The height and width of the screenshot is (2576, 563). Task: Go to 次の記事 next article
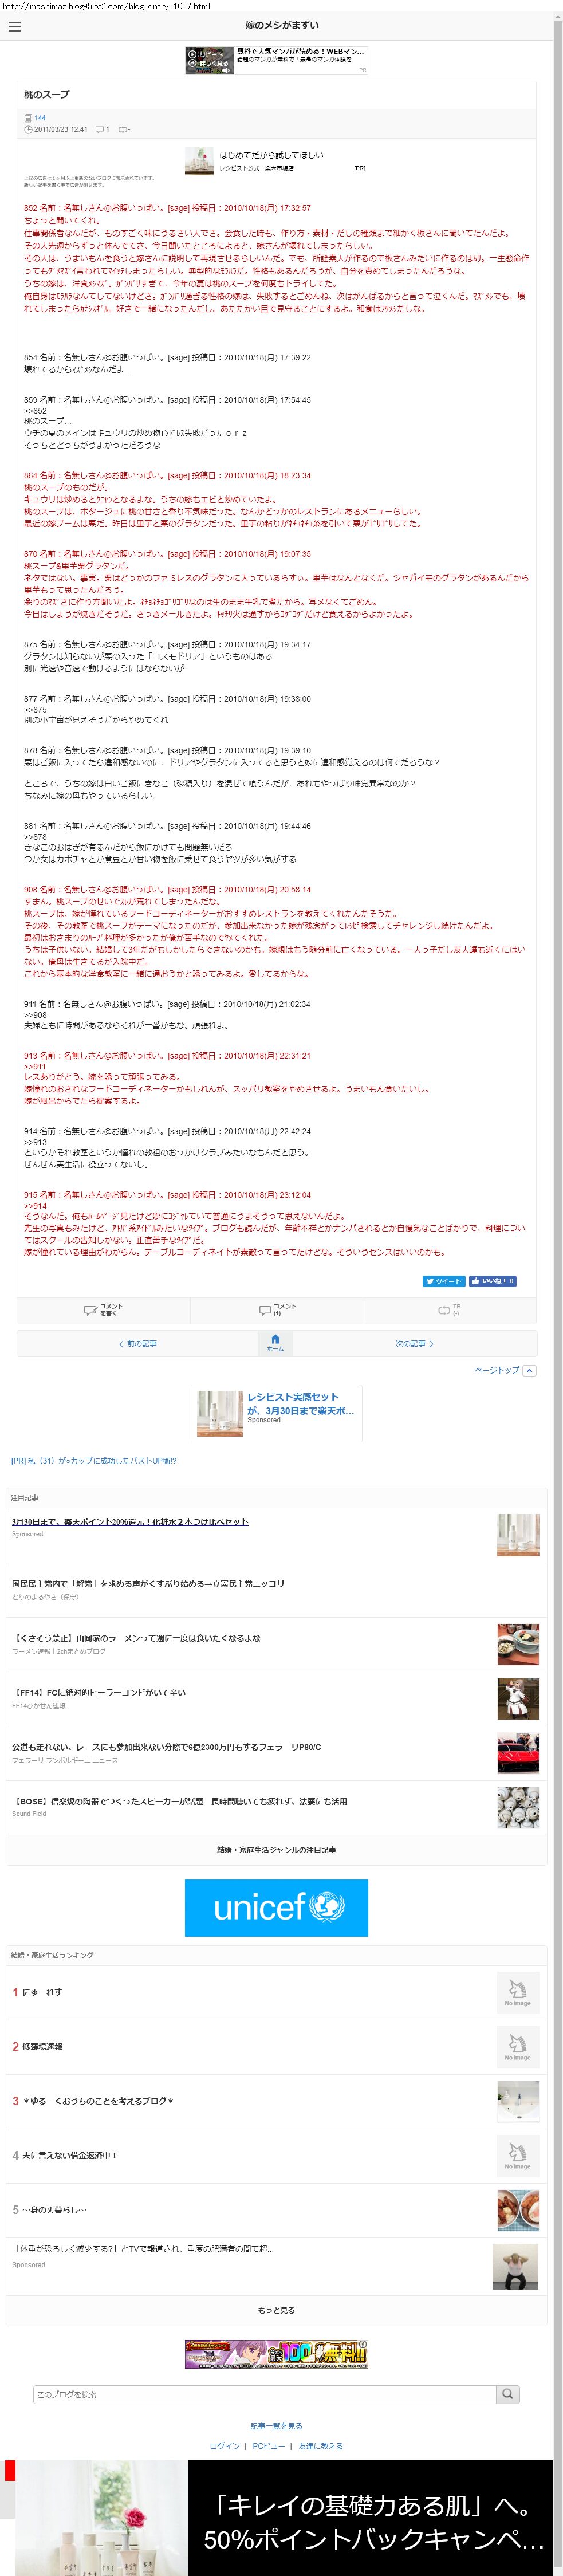[414, 1343]
